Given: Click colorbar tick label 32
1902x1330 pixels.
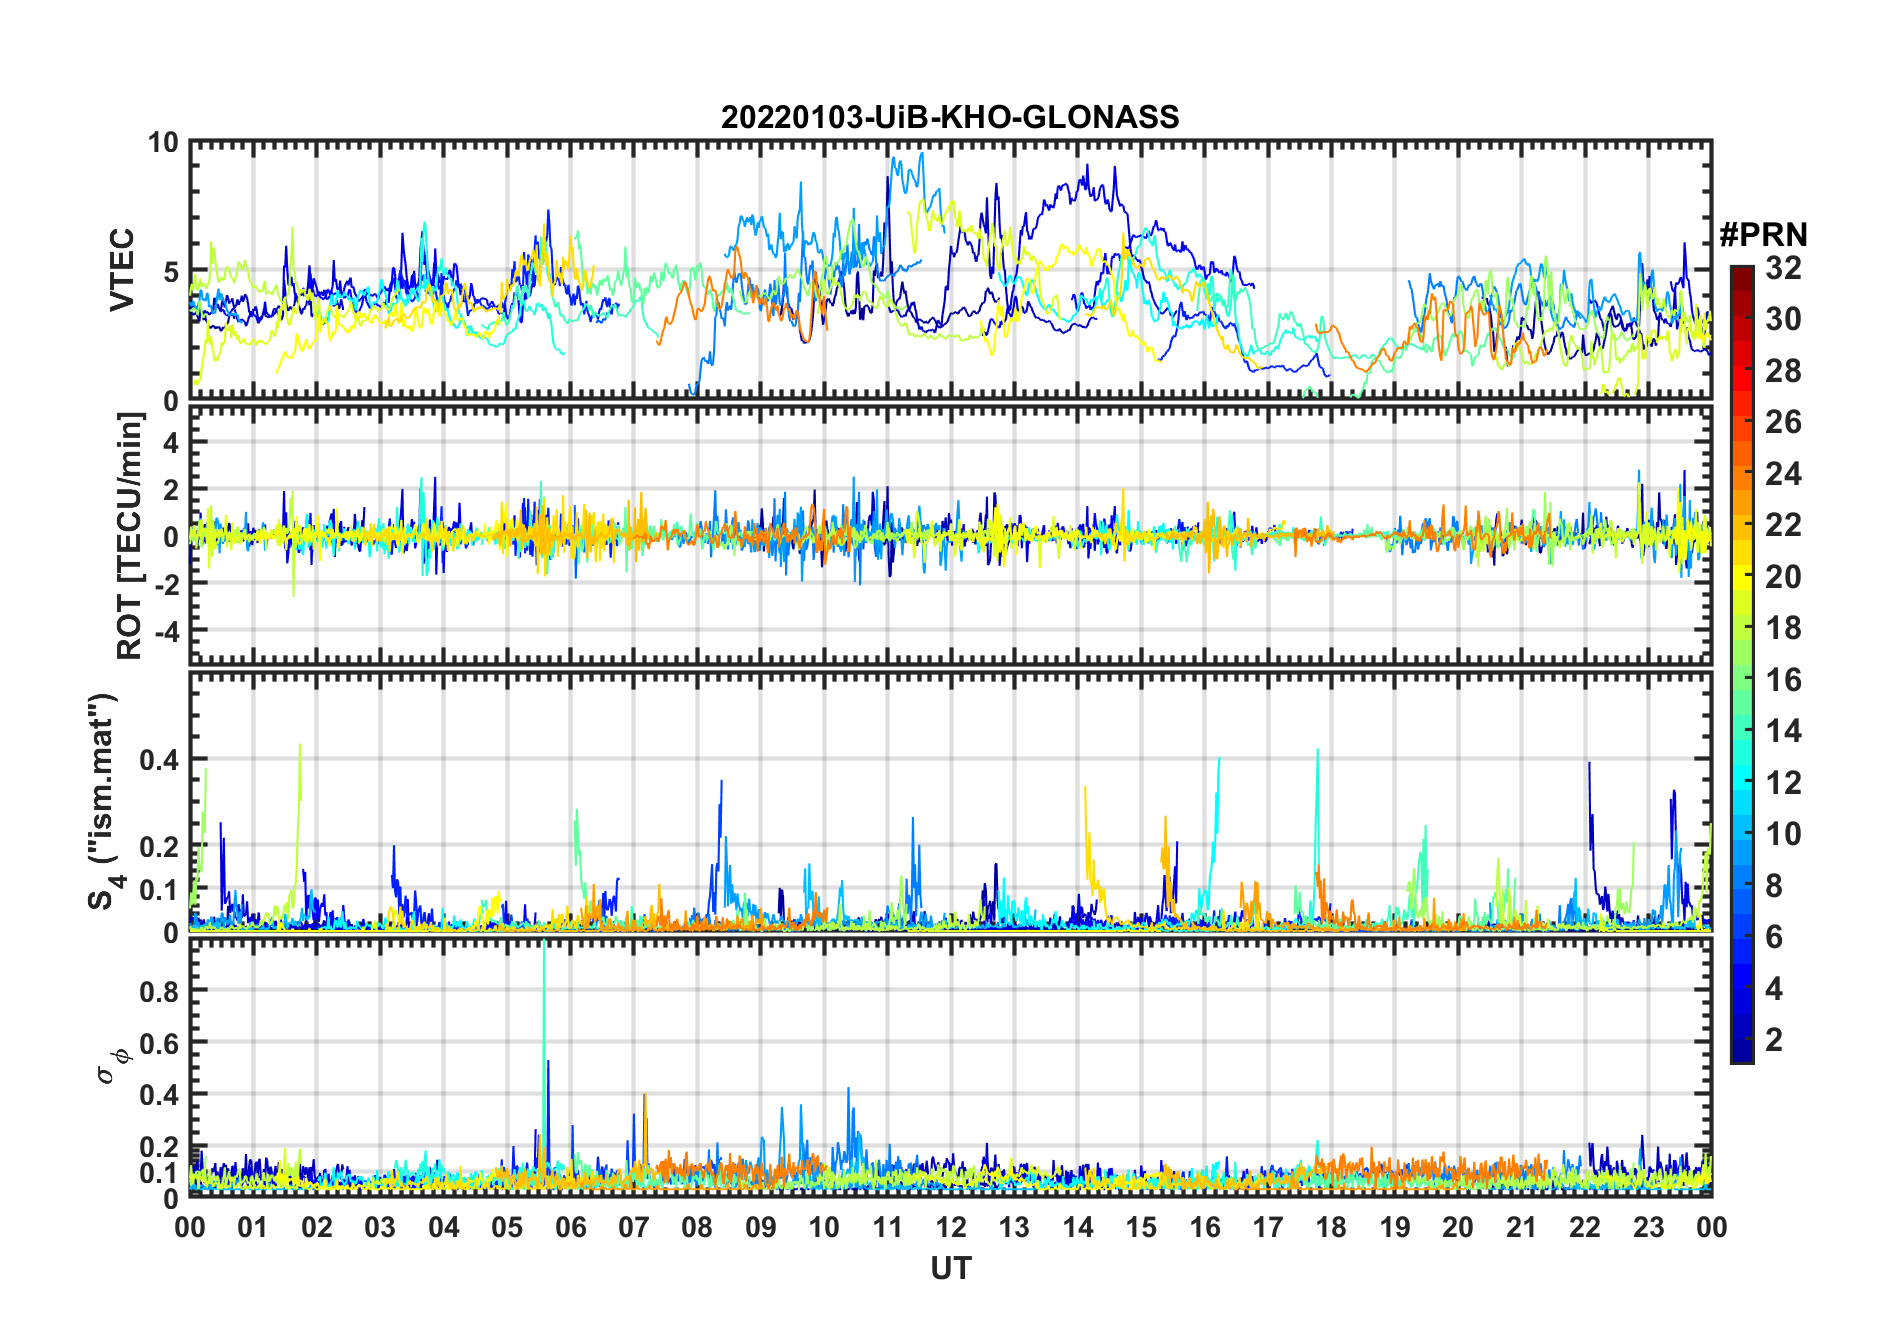Looking at the screenshot, I should [1783, 267].
